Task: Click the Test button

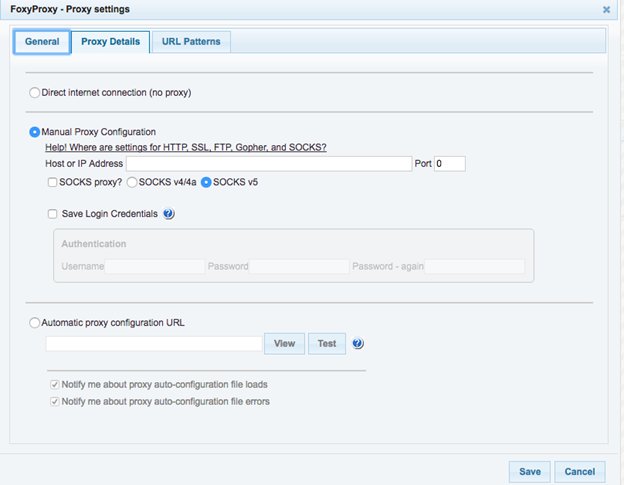Action: pyautogui.click(x=327, y=344)
